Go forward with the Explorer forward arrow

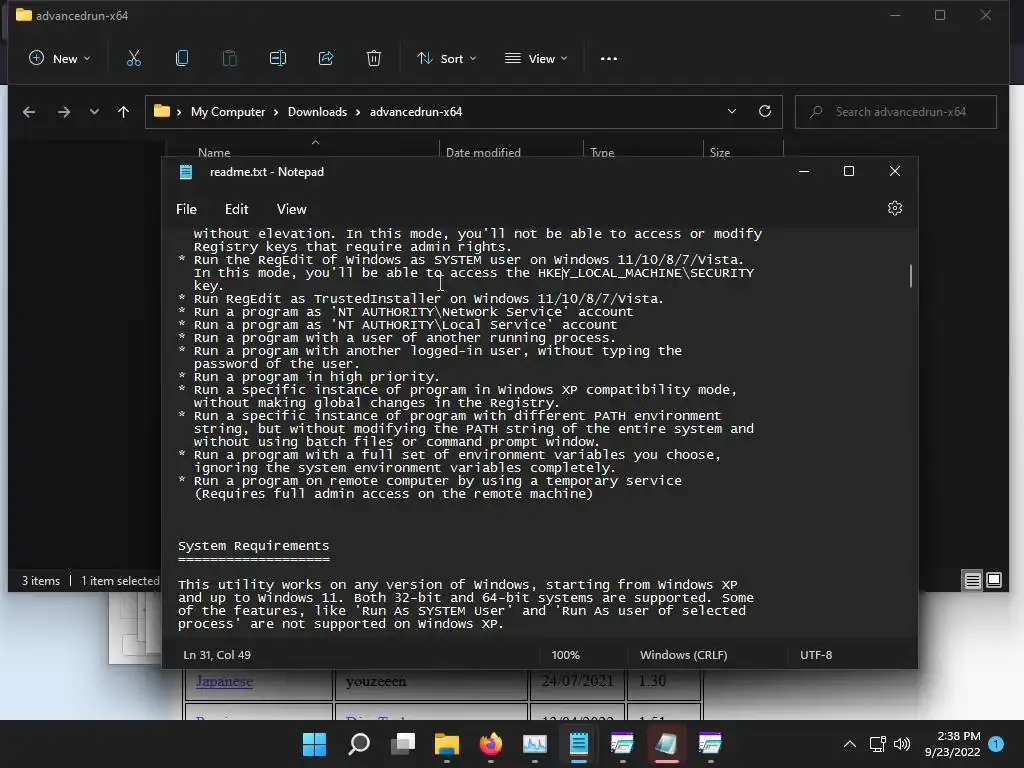click(63, 112)
